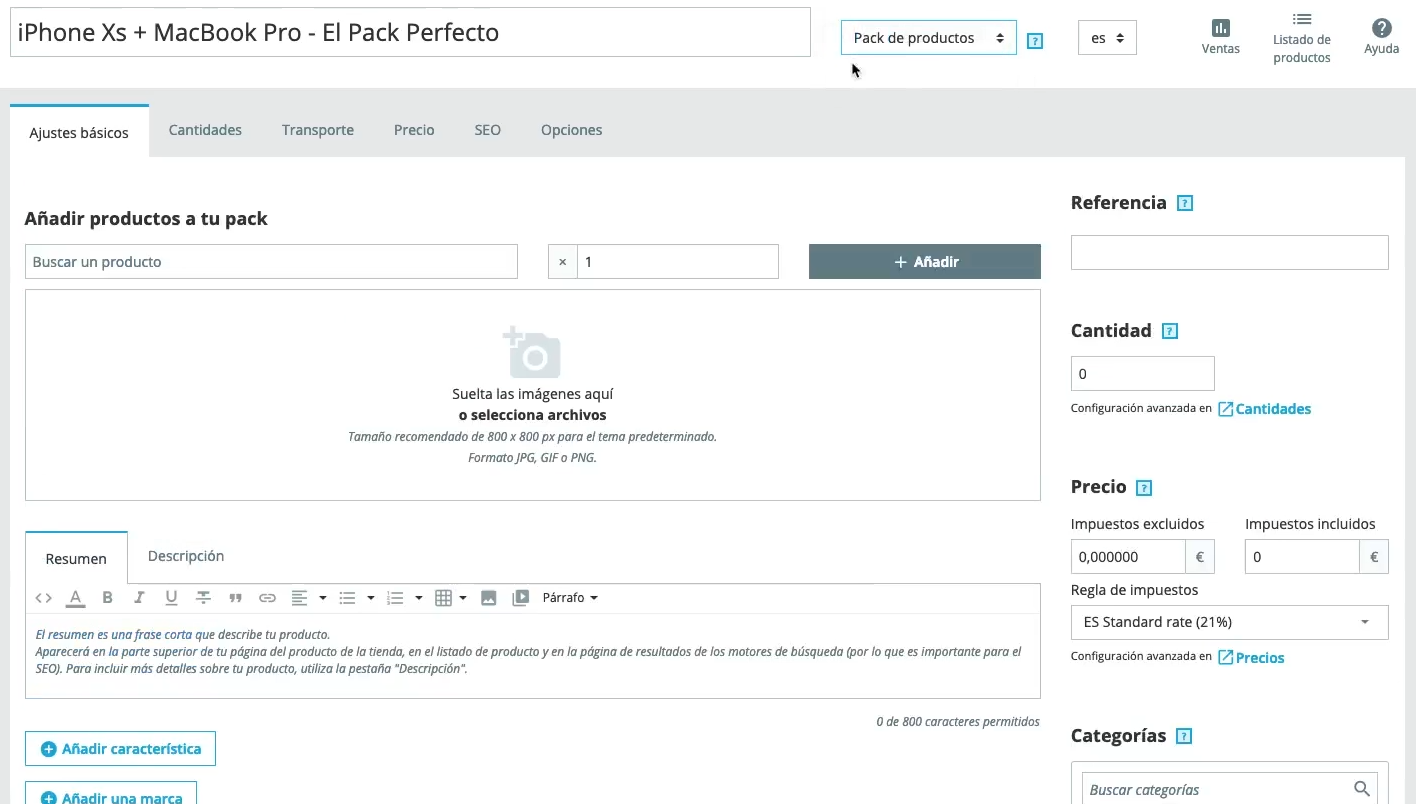Screen dimensions: 1416x804
Task: Click 'o selecciona archivos' upload link
Action: [532, 415]
